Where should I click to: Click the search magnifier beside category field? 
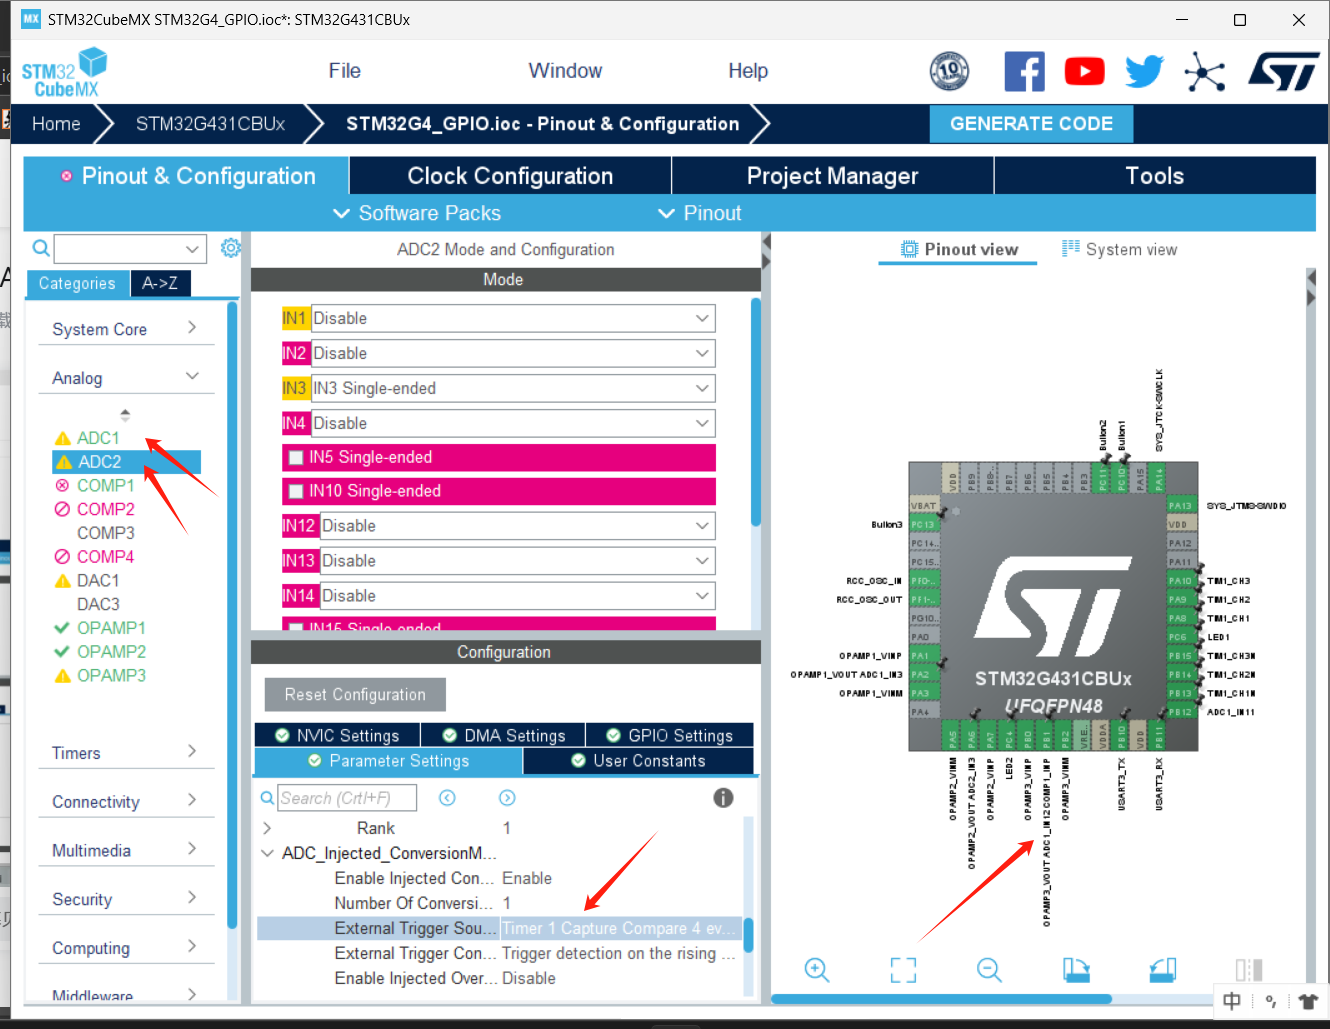(x=41, y=248)
